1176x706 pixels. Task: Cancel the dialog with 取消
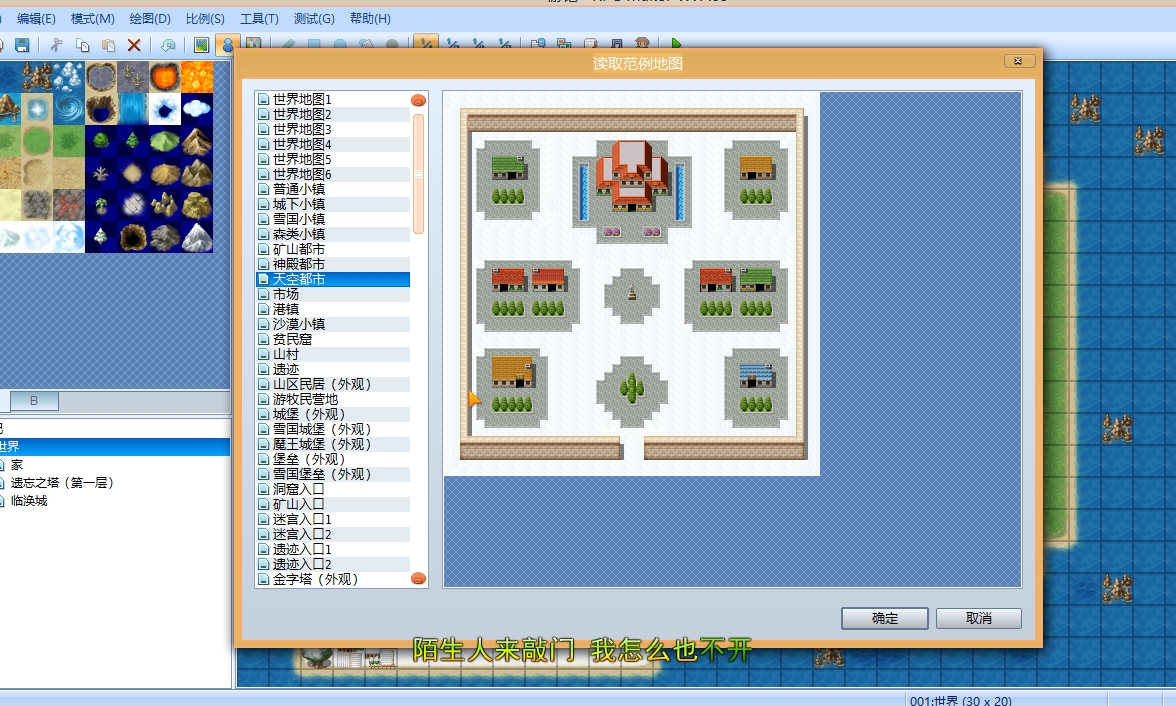tap(979, 618)
